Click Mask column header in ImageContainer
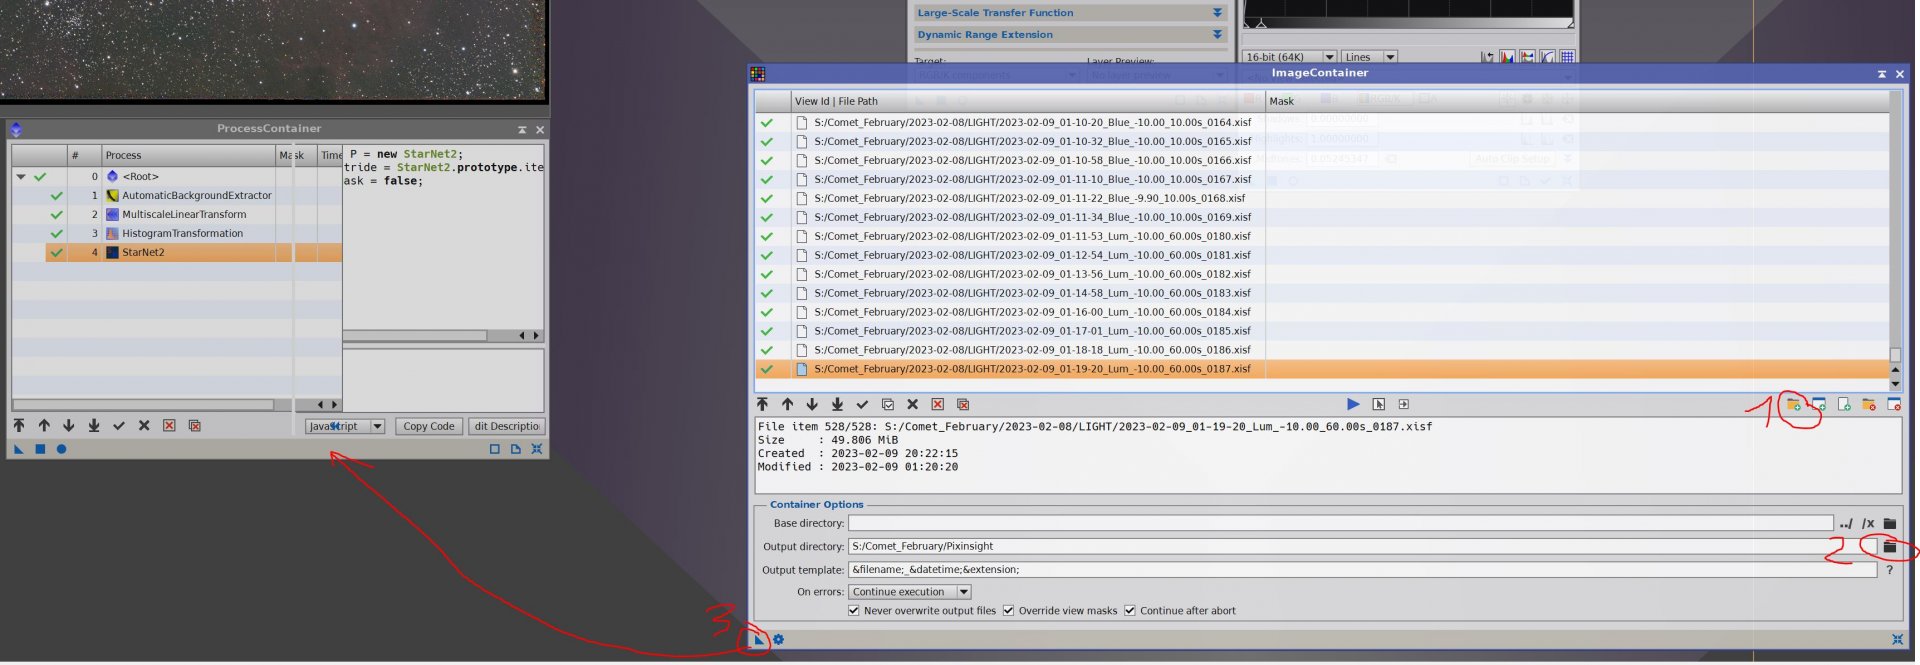1920x665 pixels. (1577, 101)
